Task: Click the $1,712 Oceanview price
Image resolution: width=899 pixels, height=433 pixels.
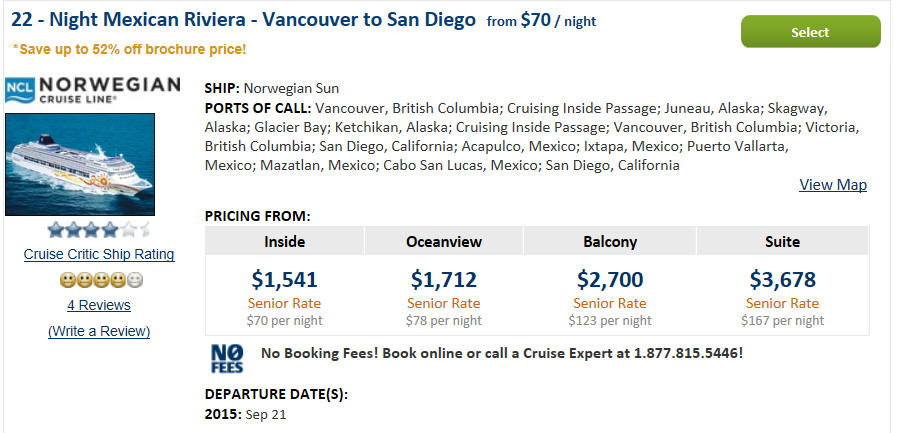Action: 444,280
